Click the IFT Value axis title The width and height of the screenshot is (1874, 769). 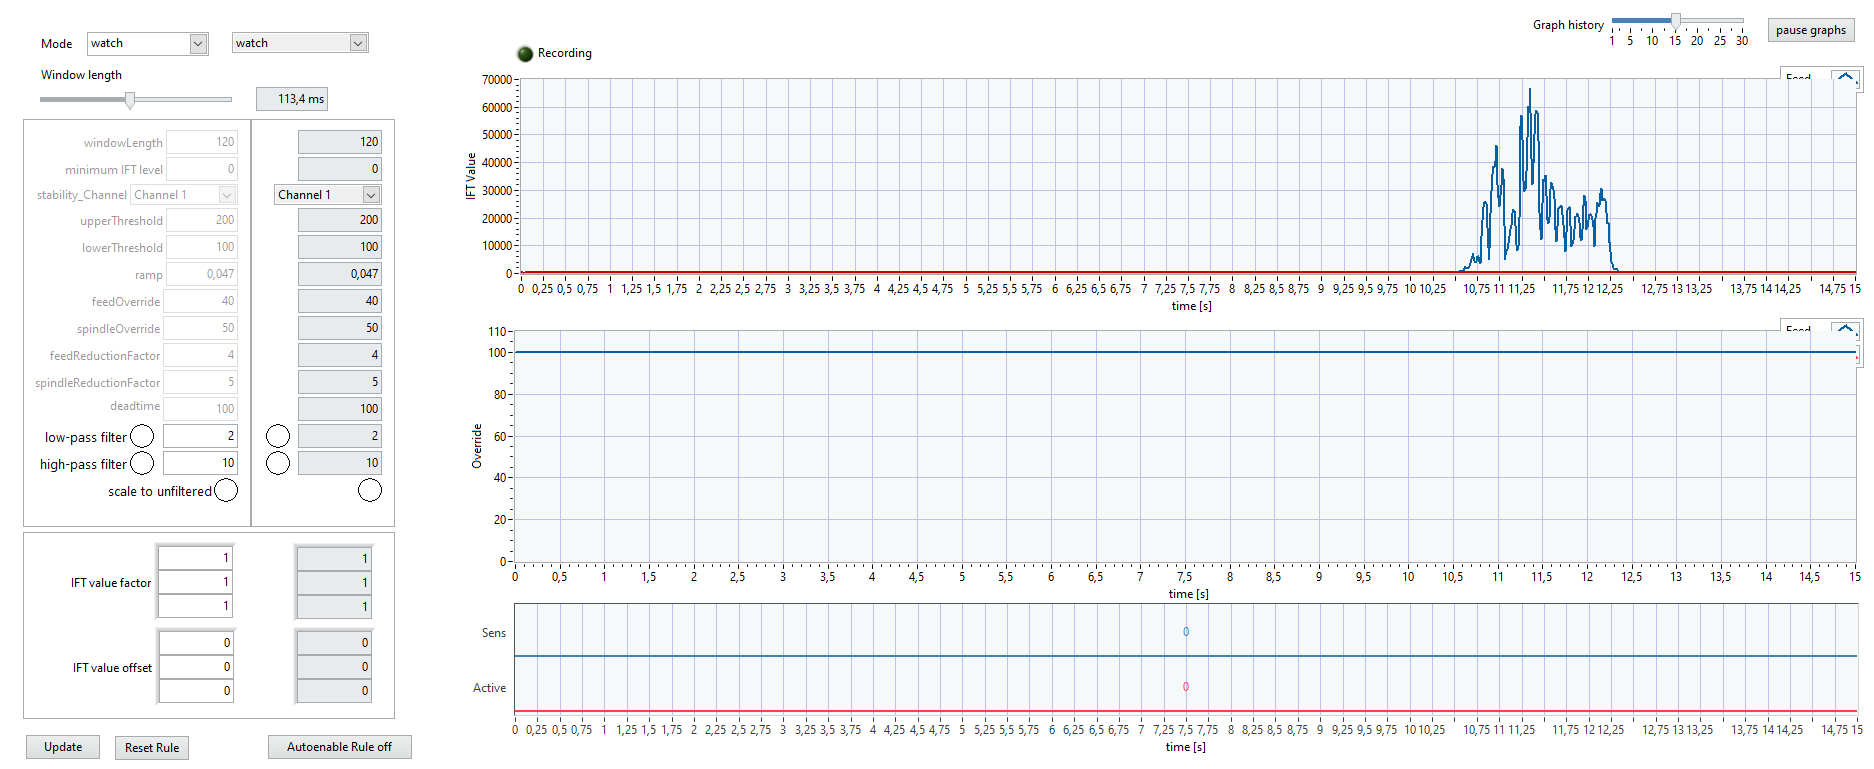470,176
